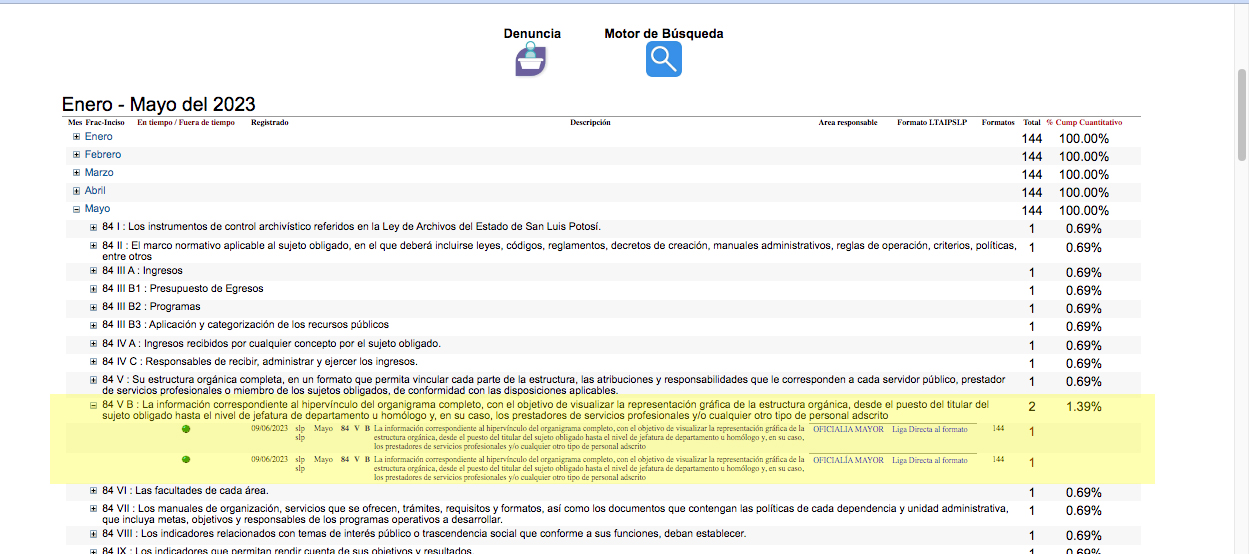Click the Descripción column header
Viewport: 1249px width, 554px height.
[590, 123]
